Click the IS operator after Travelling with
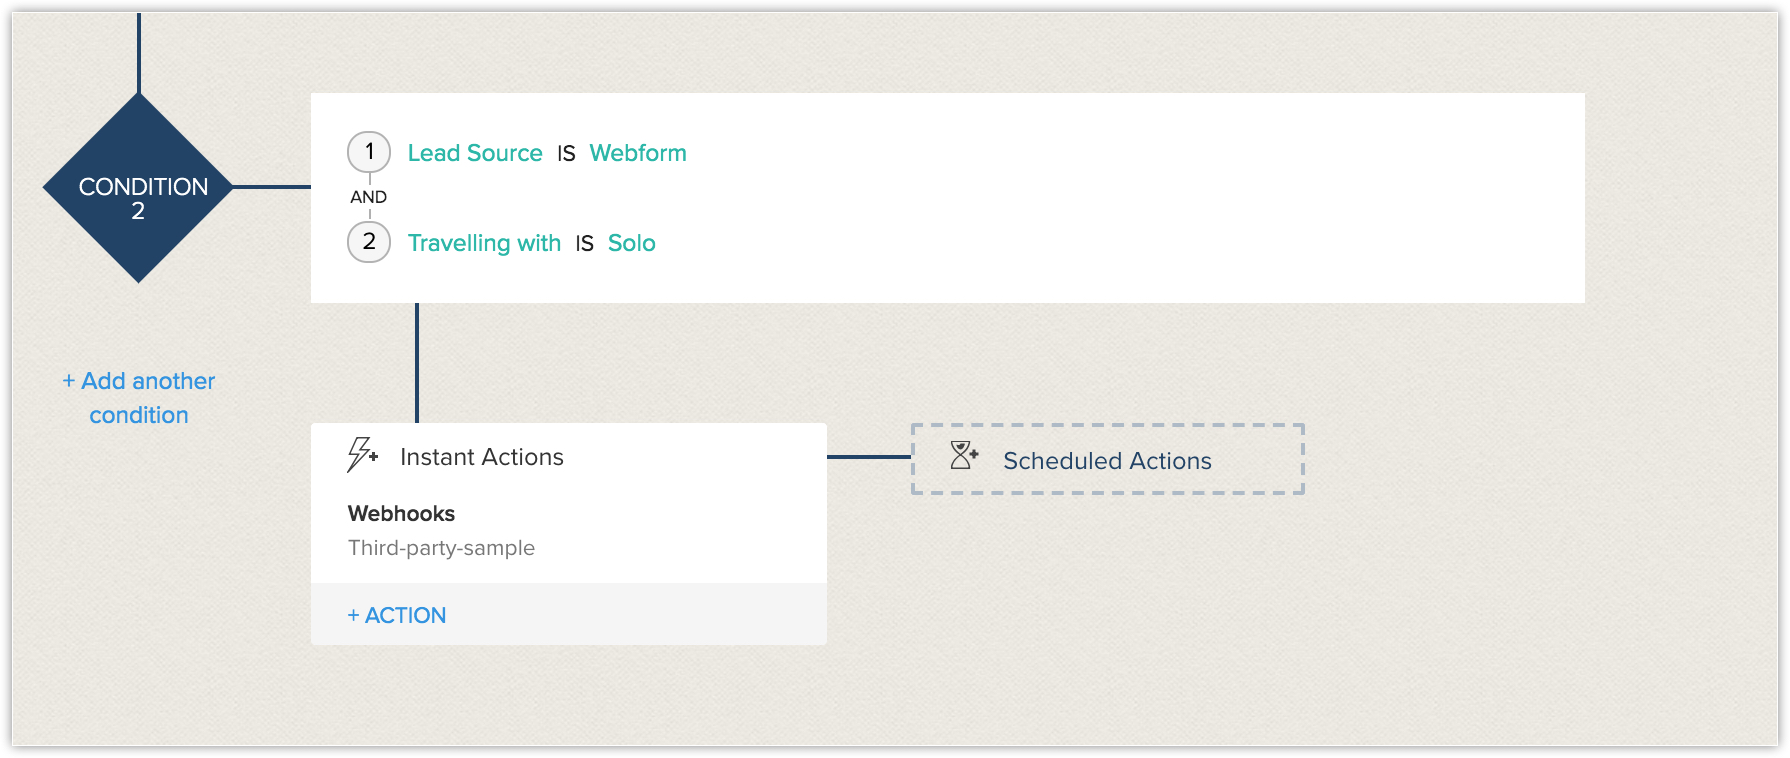Image resolution: width=1790 pixels, height=758 pixels. click(x=585, y=244)
